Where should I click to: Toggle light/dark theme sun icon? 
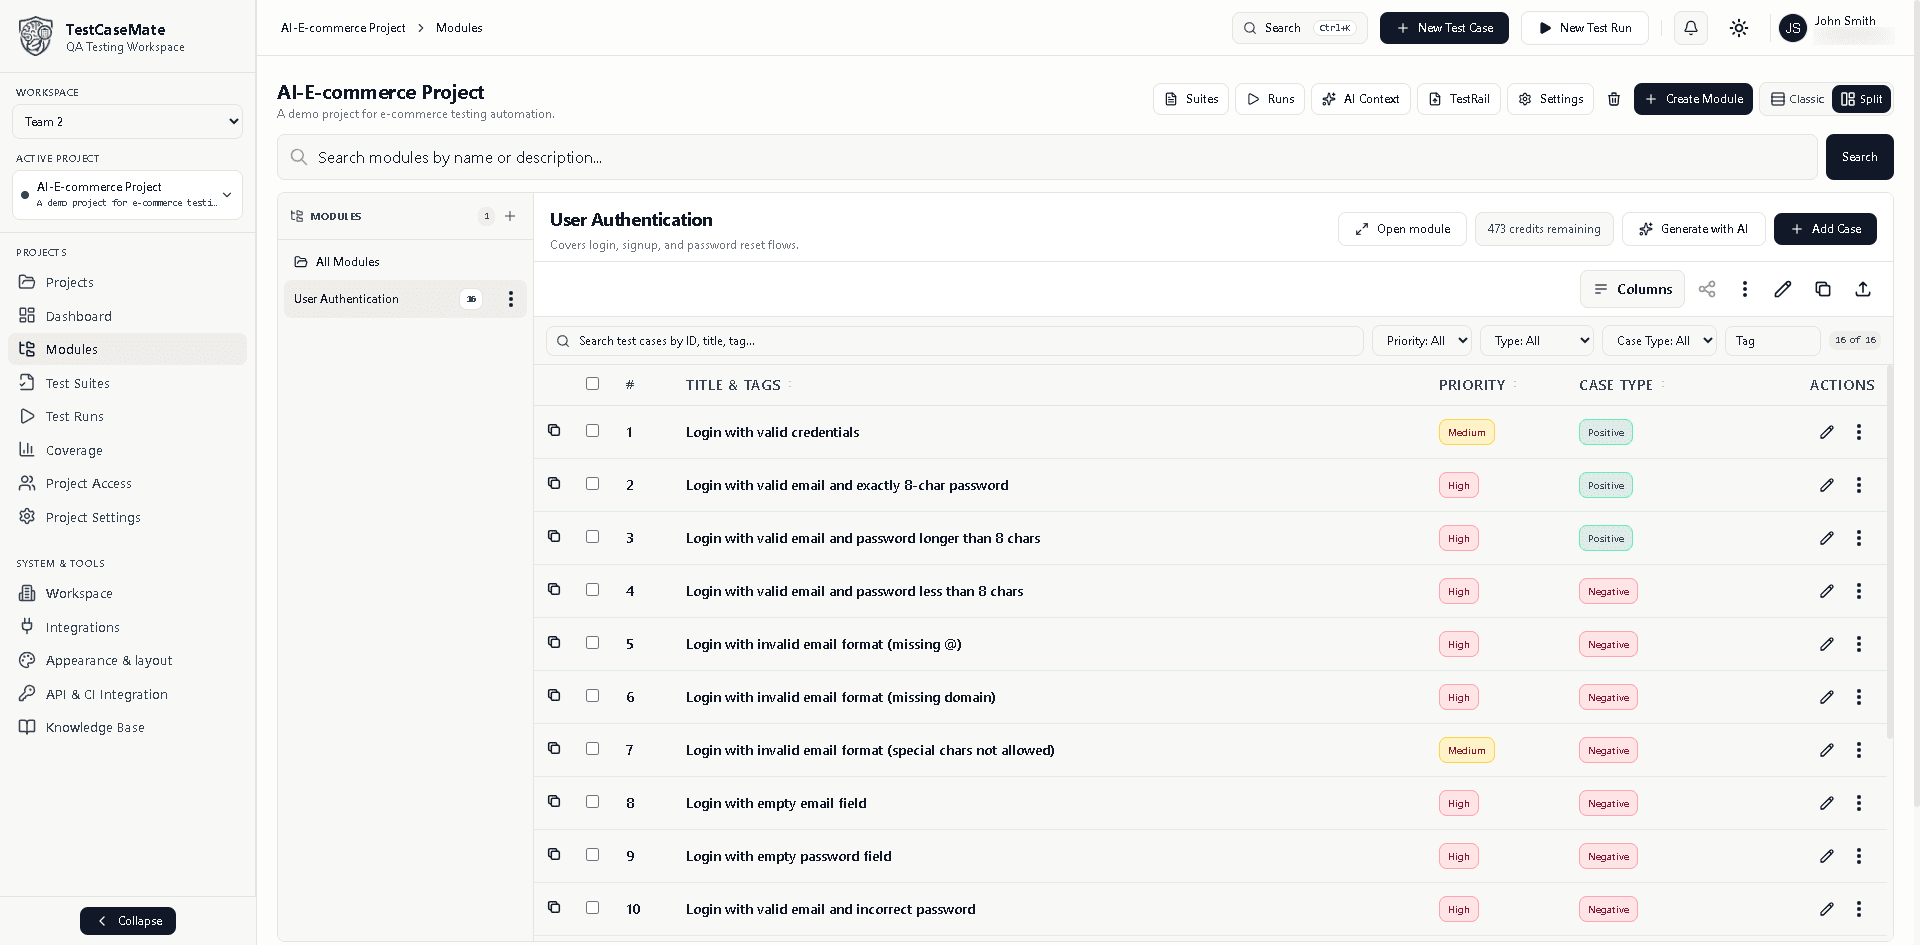point(1739,28)
